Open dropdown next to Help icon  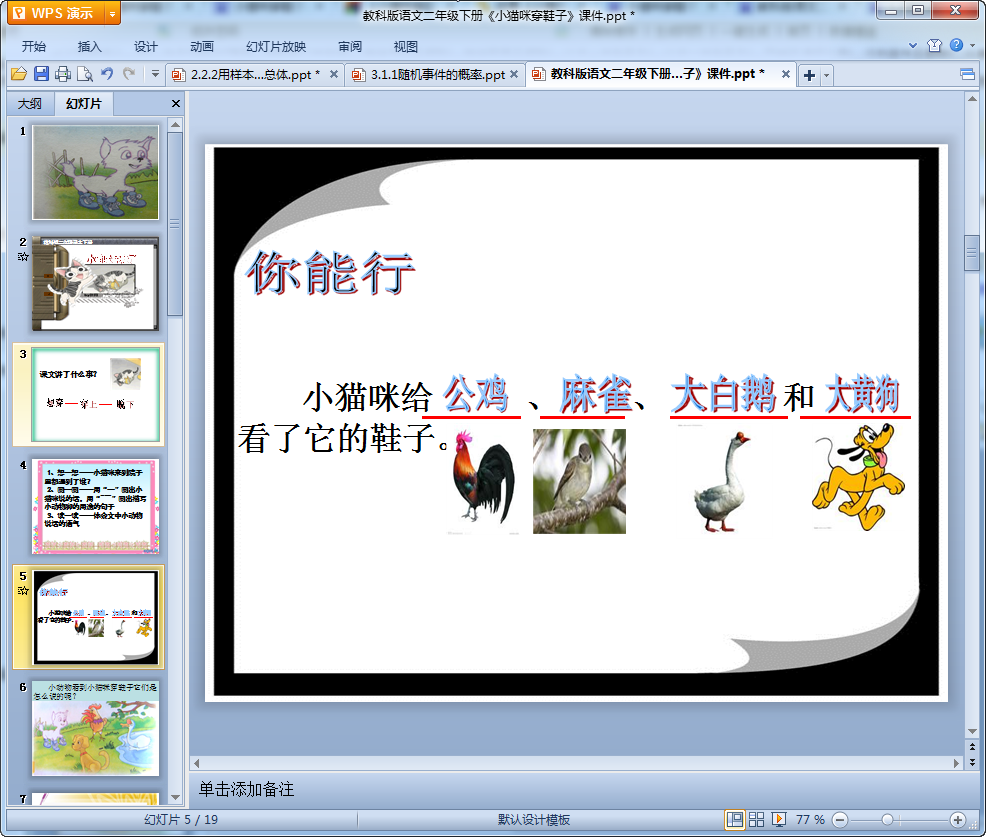click(x=972, y=45)
